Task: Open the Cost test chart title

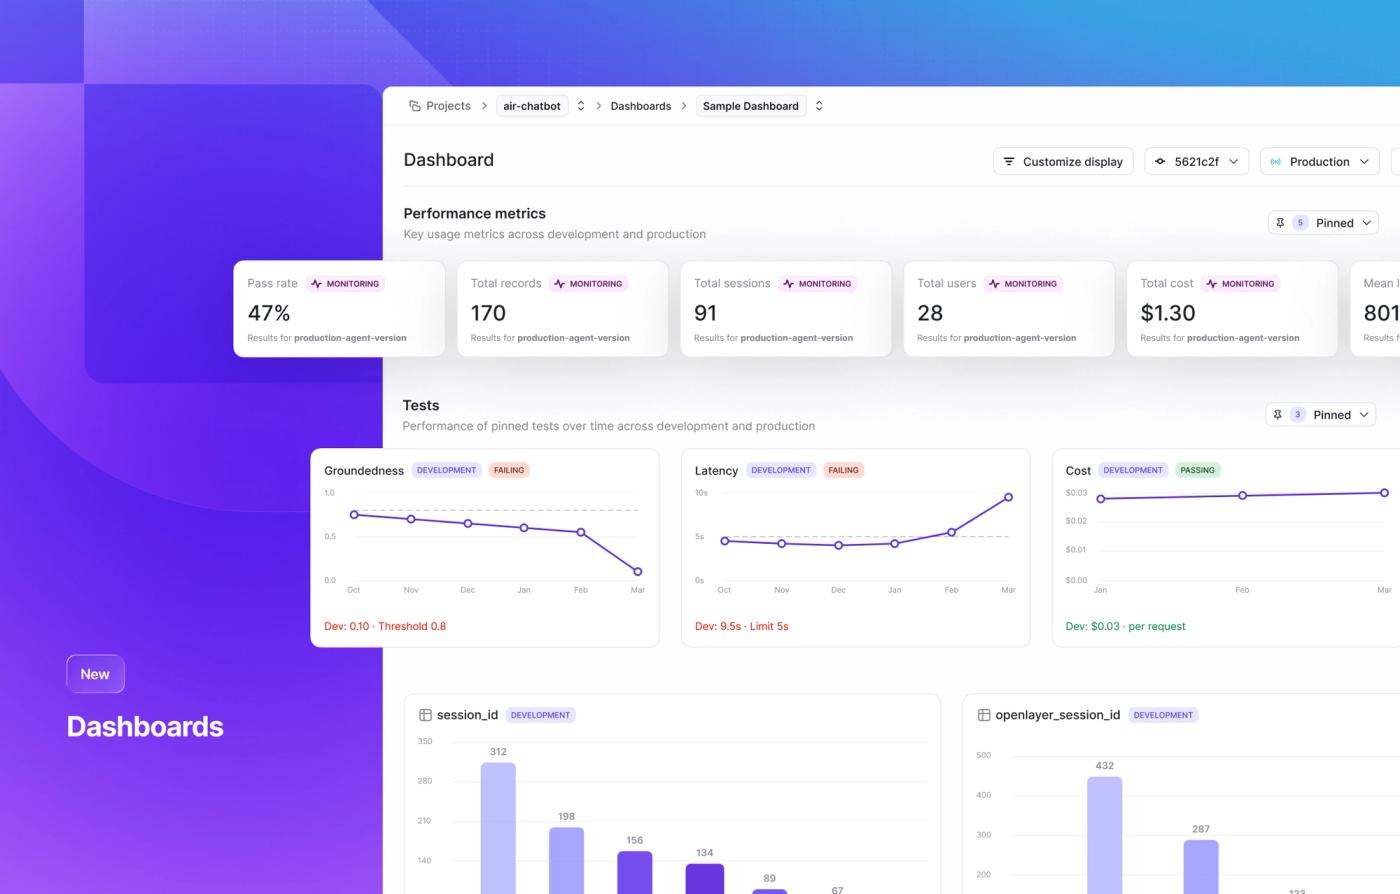Action: pos(1078,470)
